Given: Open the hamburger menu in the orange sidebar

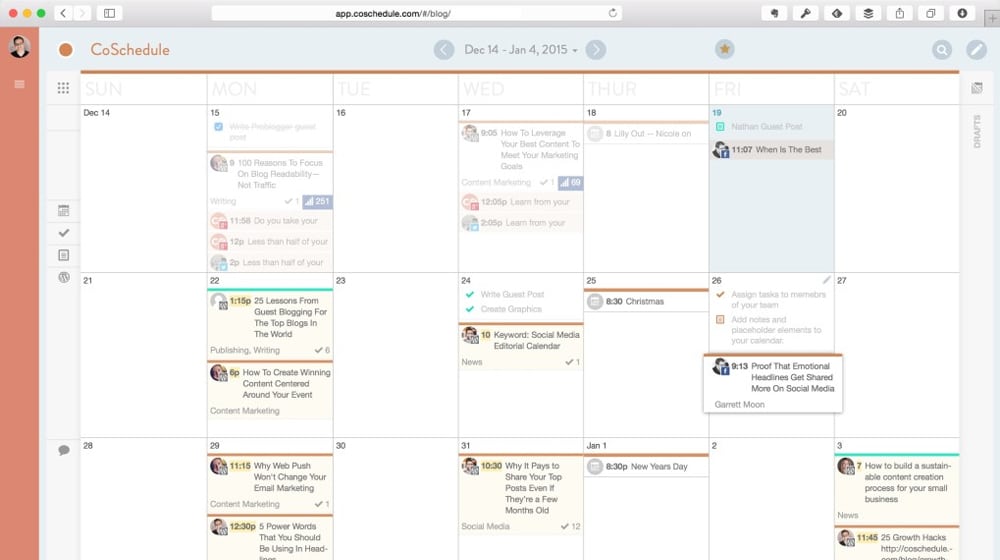Looking at the screenshot, I should 19,84.
